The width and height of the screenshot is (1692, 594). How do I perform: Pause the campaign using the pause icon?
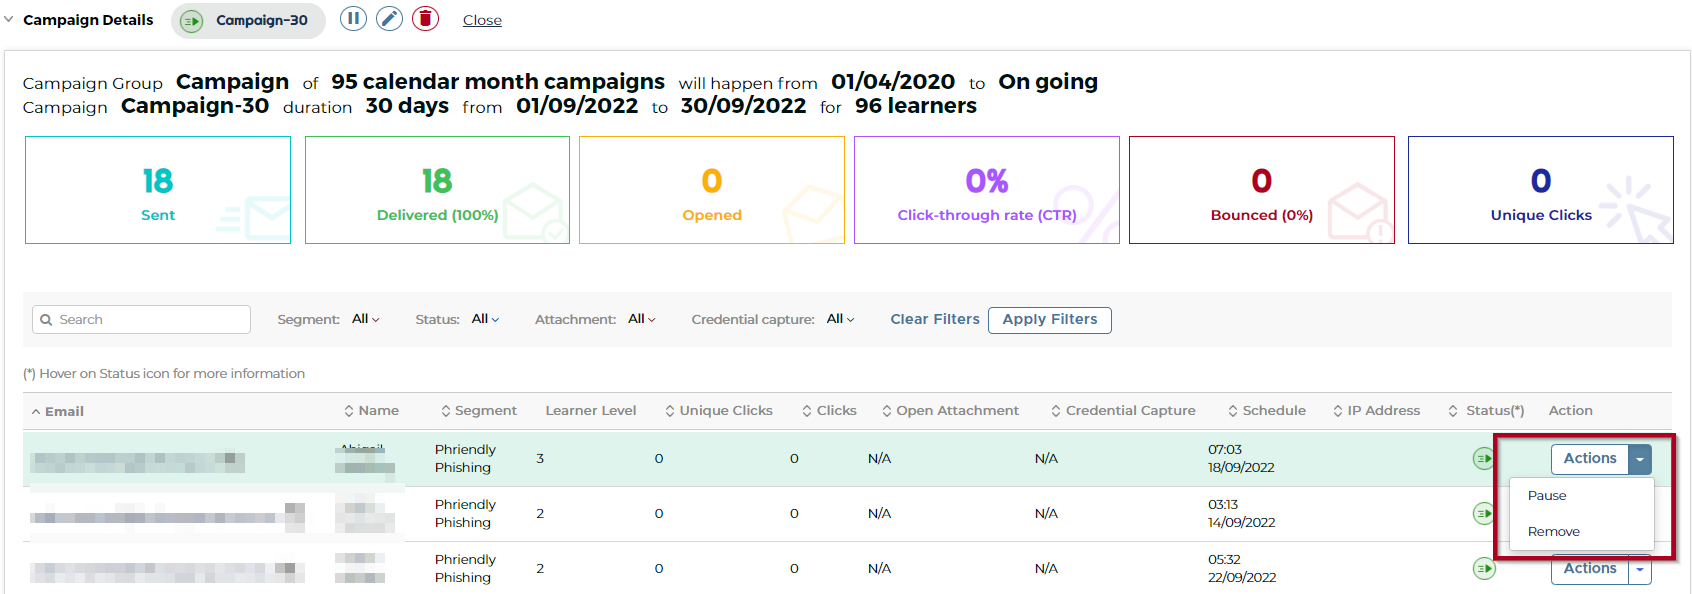[x=353, y=19]
